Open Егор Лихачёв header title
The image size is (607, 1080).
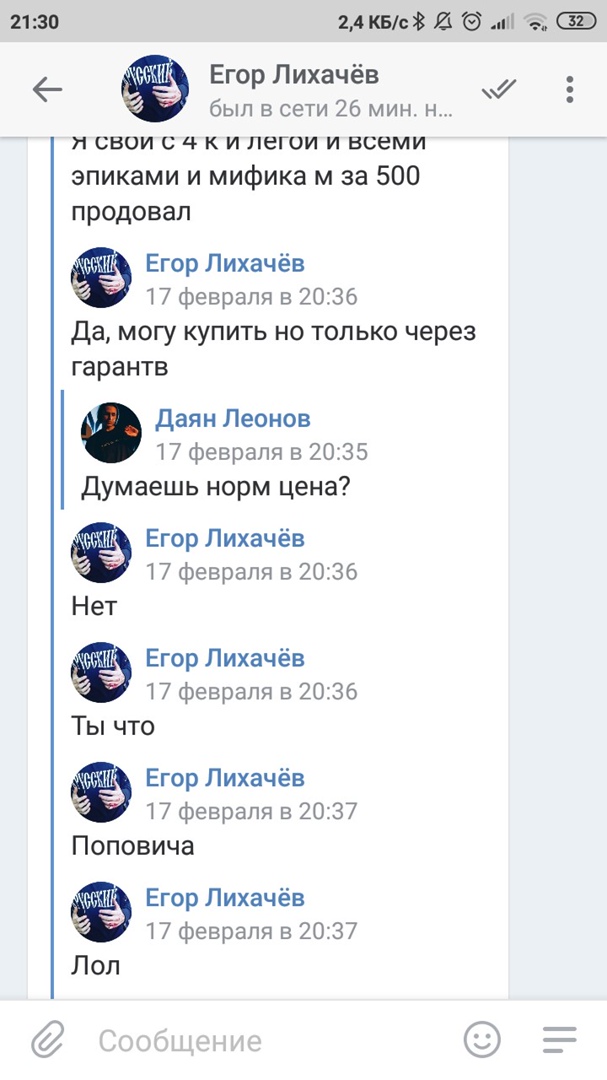(x=294, y=74)
